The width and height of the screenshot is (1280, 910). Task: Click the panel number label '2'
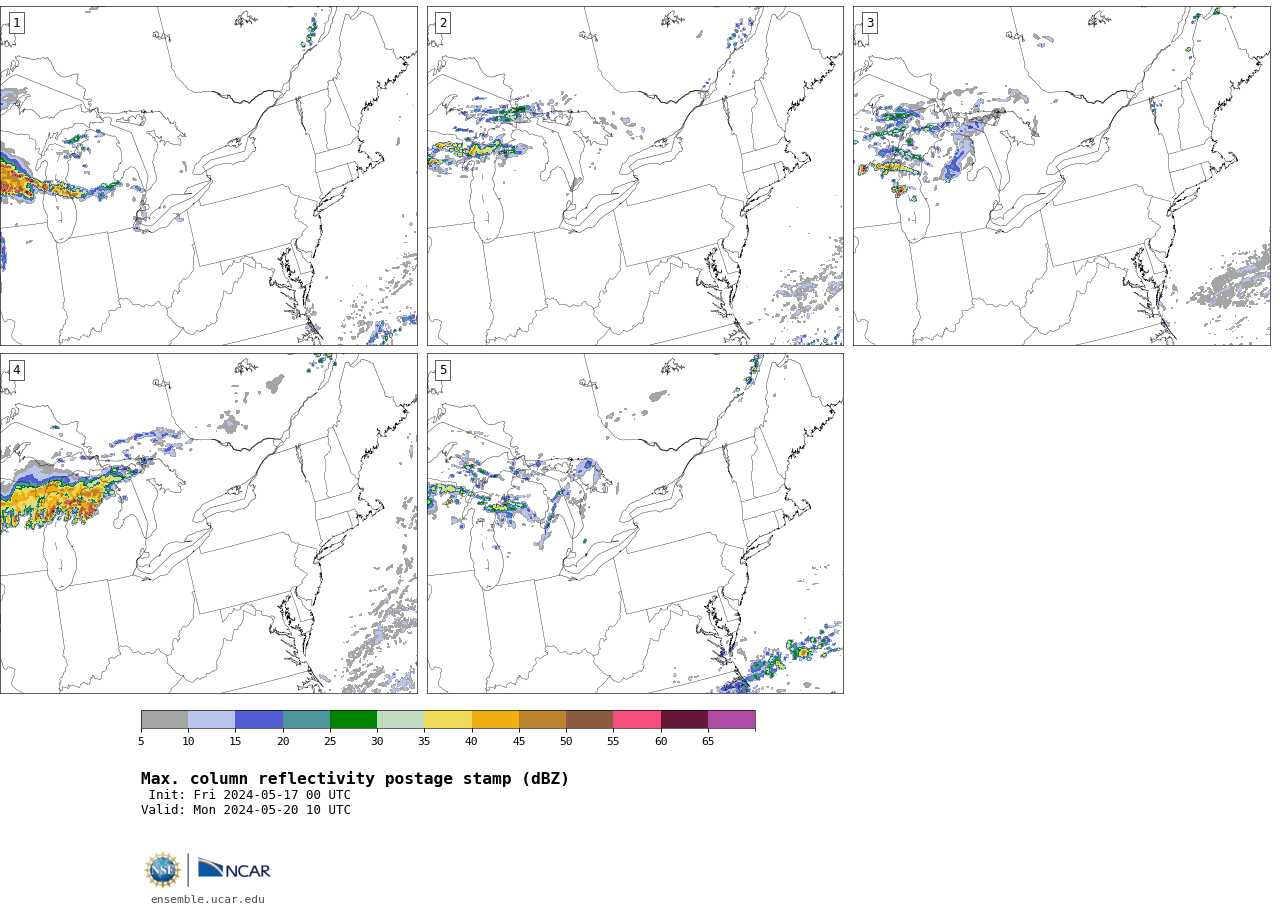click(443, 23)
